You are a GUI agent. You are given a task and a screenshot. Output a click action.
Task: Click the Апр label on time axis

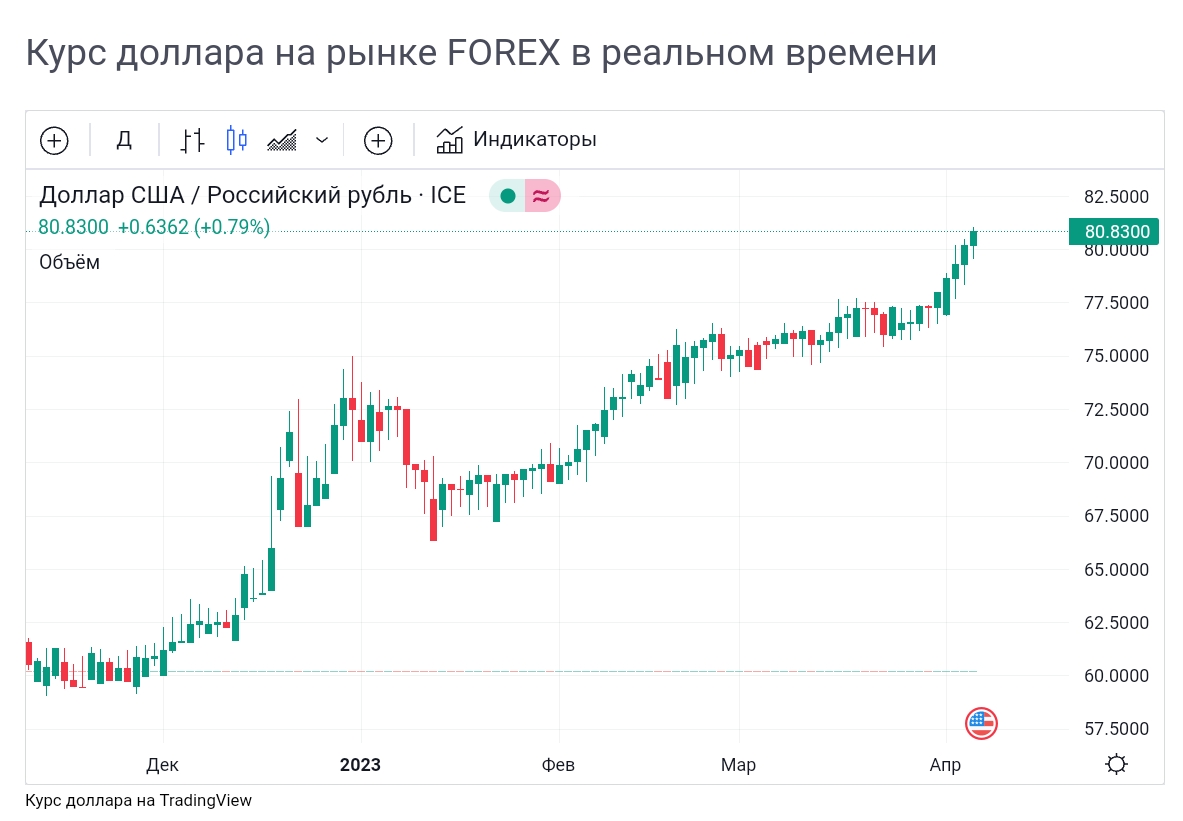pyautogui.click(x=945, y=765)
